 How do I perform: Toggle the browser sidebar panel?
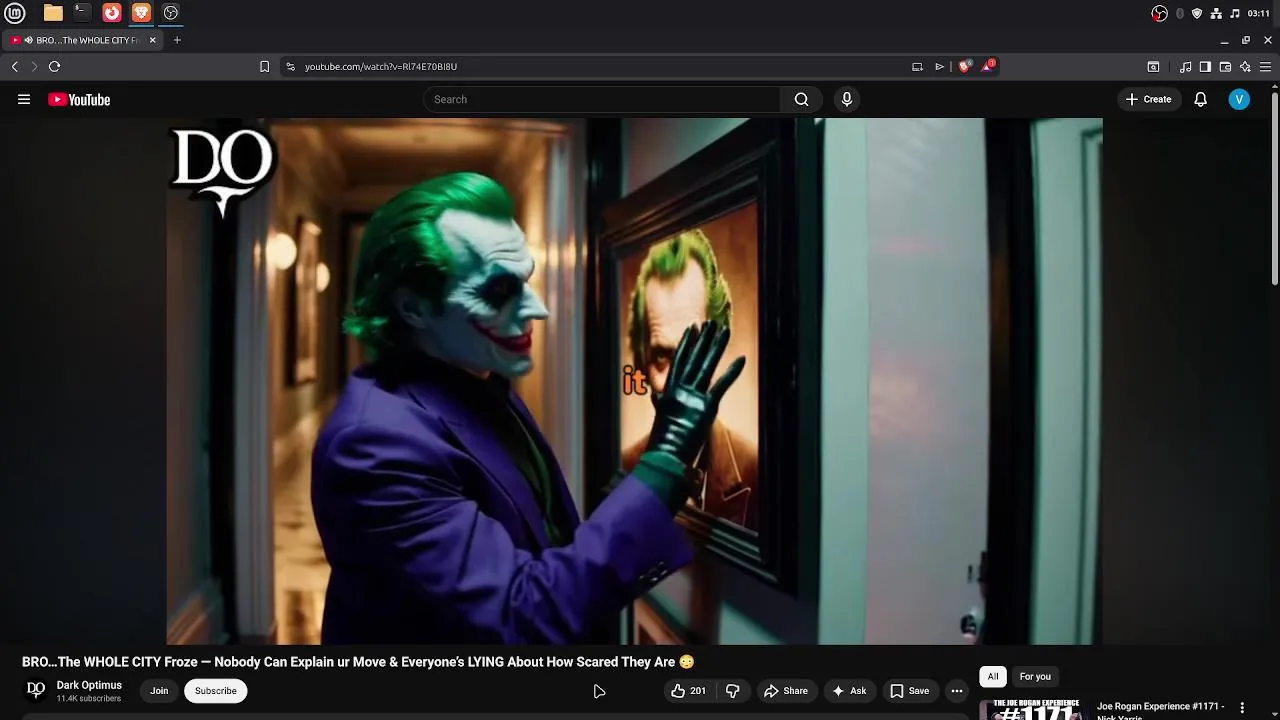pyautogui.click(x=1205, y=66)
